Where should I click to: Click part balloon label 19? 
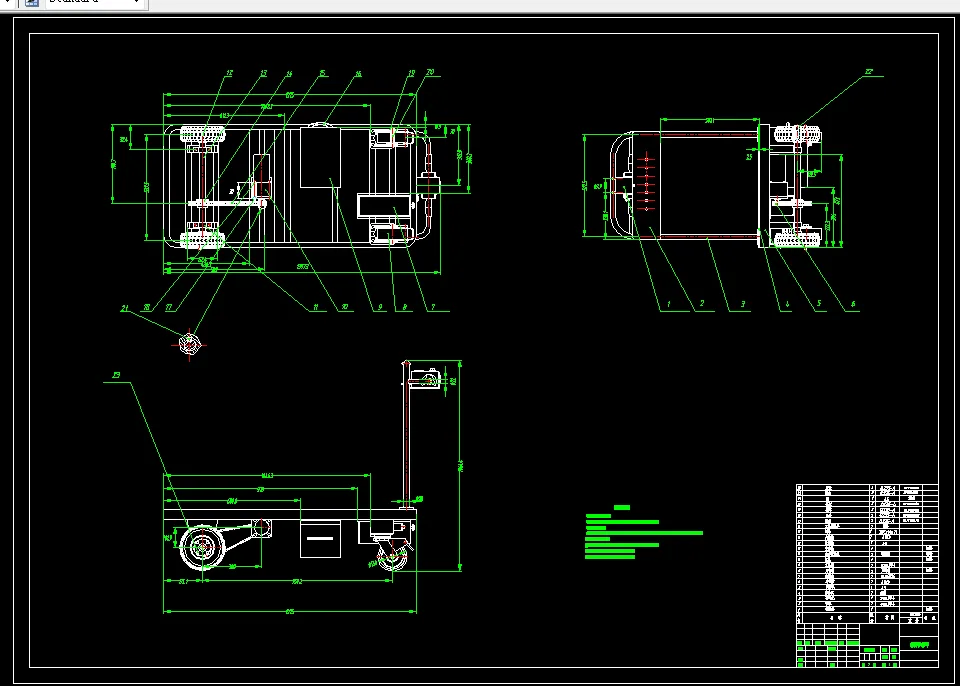[x=411, y=73]
